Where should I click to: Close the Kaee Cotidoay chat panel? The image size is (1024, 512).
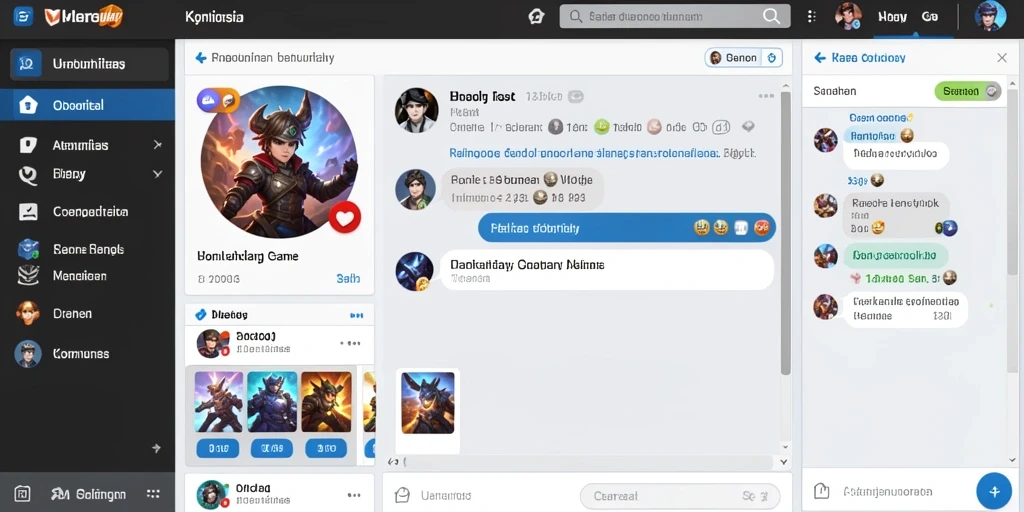click(x=1002, y=58)
